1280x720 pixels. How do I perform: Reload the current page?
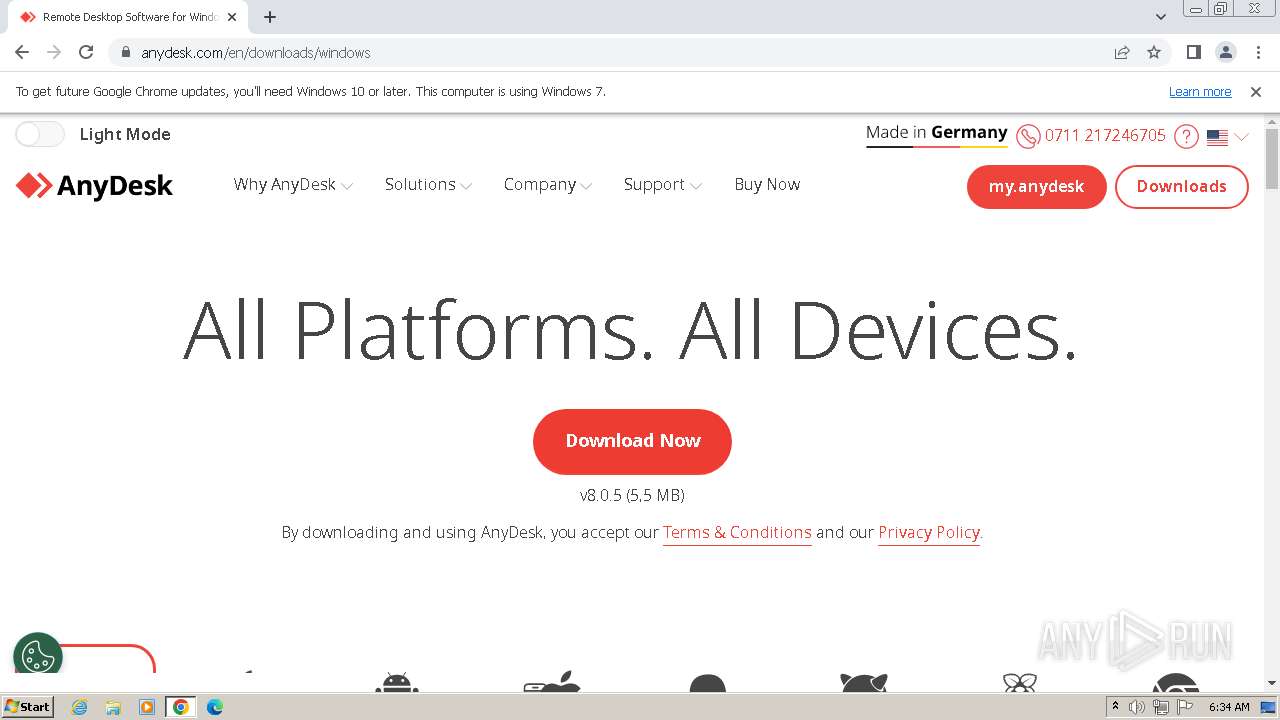pos(86,53)
